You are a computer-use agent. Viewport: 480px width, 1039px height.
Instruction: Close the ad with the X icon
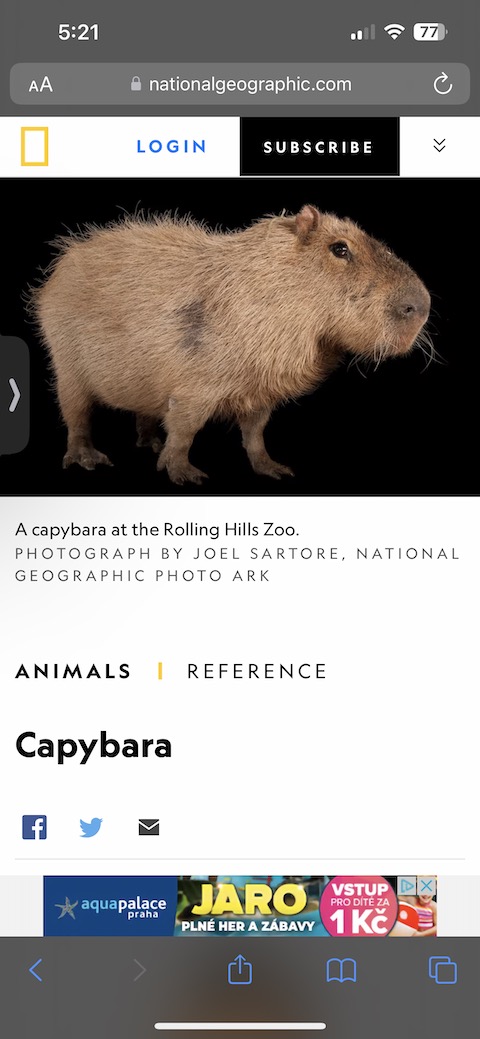coord(427,885)
